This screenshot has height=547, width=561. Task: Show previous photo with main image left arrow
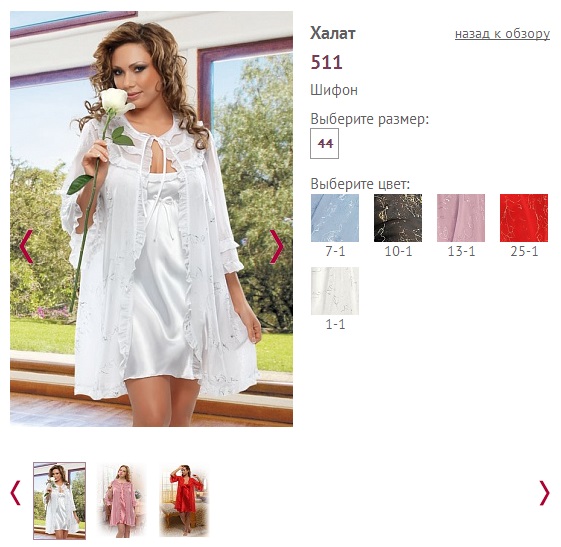click(x=26, y=246)
